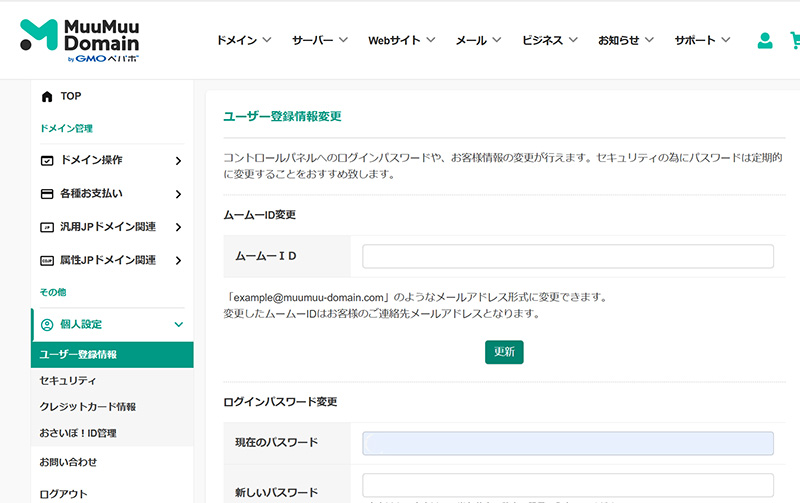Click the ドメイン操作 checkmark icon

(46, 160)
